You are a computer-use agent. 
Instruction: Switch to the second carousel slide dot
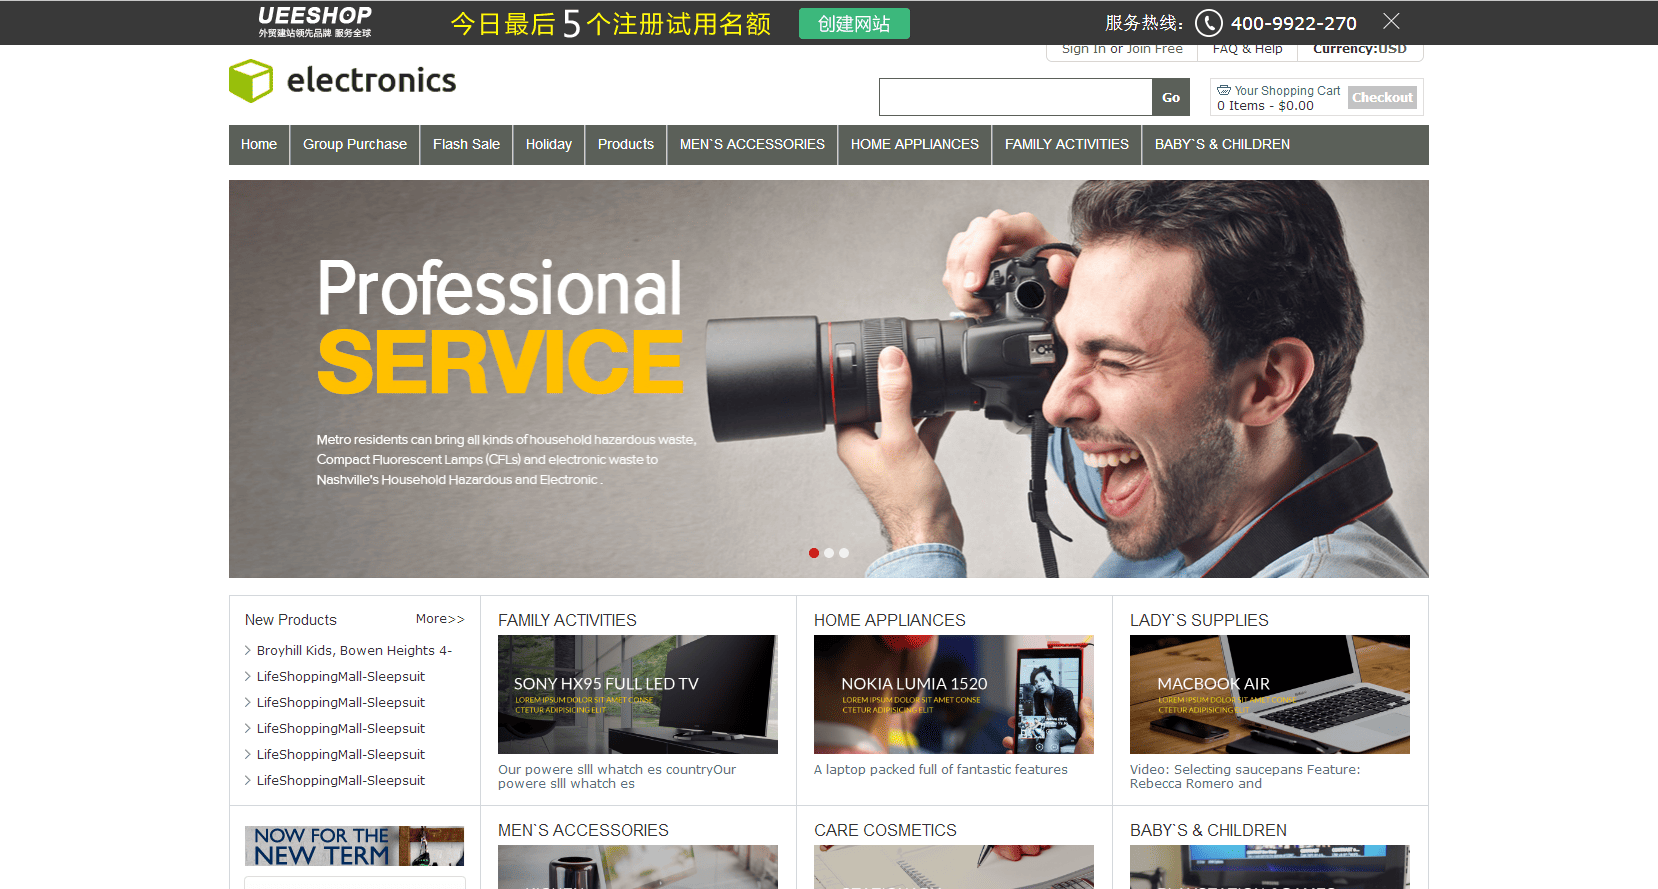click(829, 553)
